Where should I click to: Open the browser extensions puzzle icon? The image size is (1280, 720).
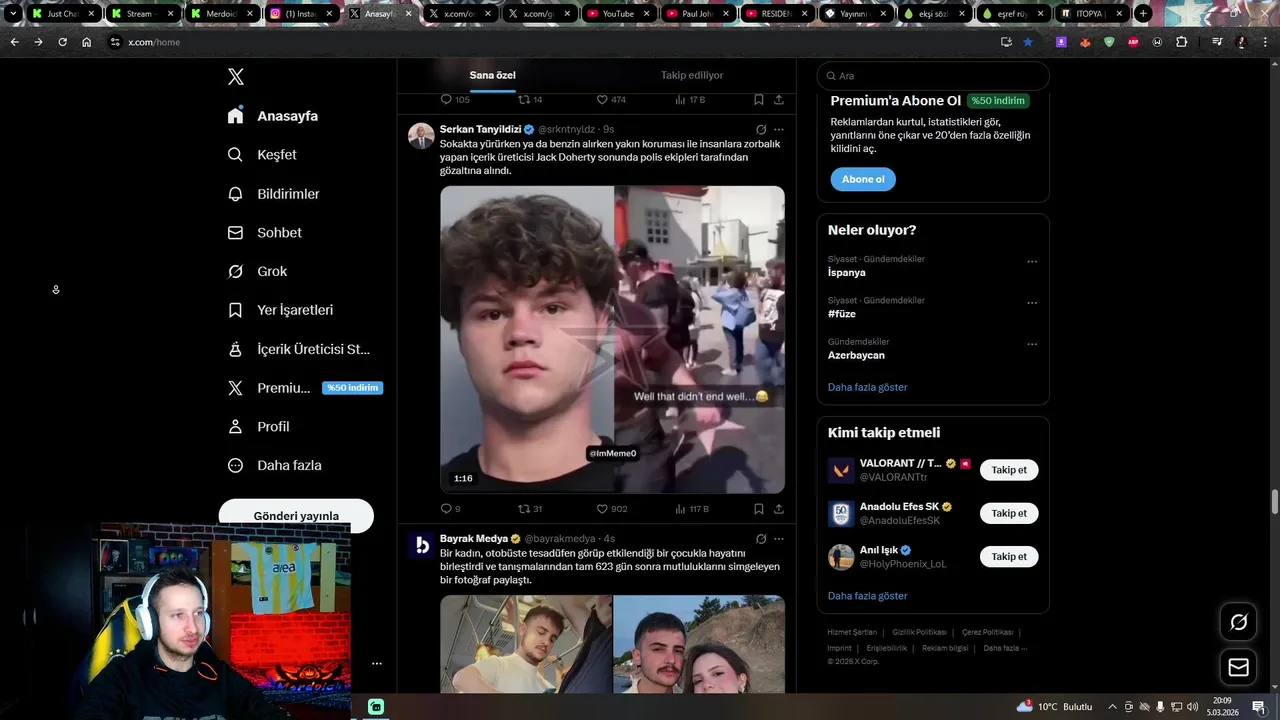1182,42
